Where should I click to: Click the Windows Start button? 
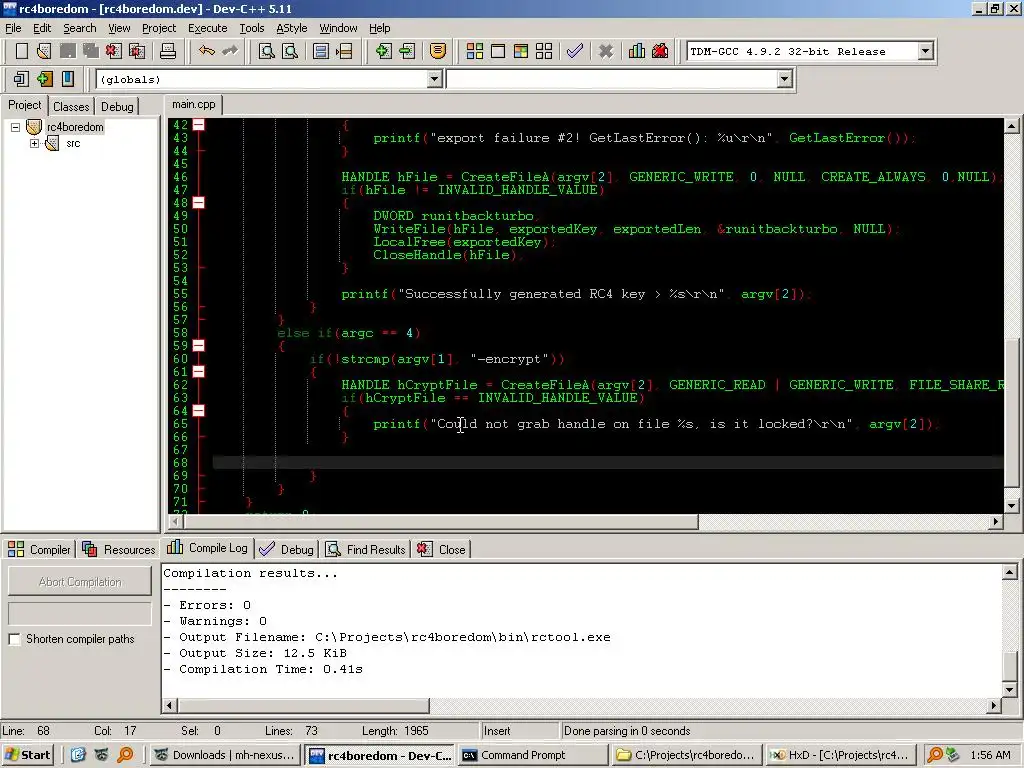[27, 755]
